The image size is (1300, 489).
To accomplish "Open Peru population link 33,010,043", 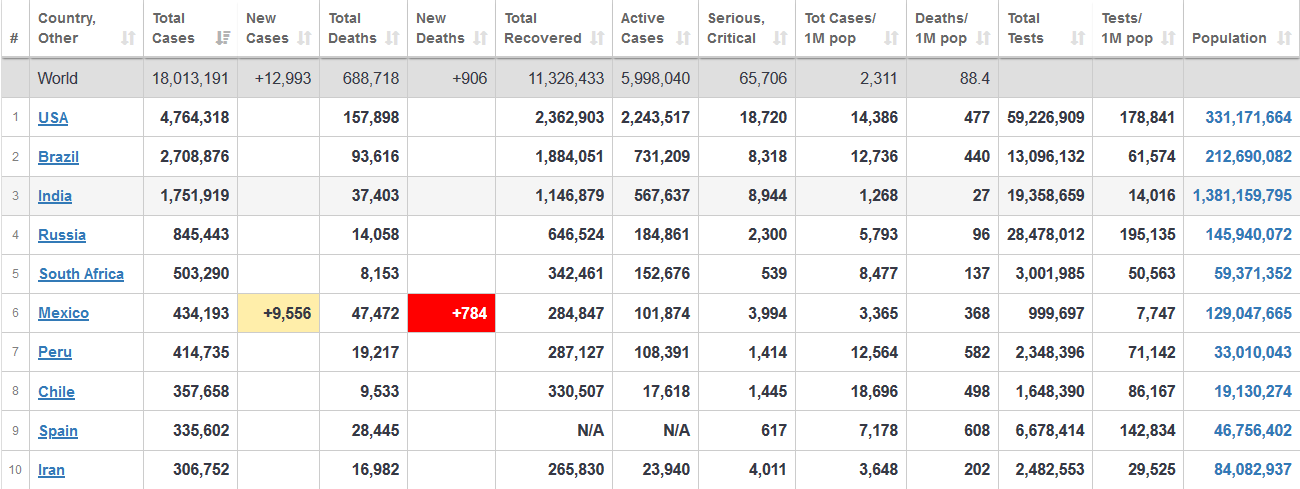I will coord(1253,352).
